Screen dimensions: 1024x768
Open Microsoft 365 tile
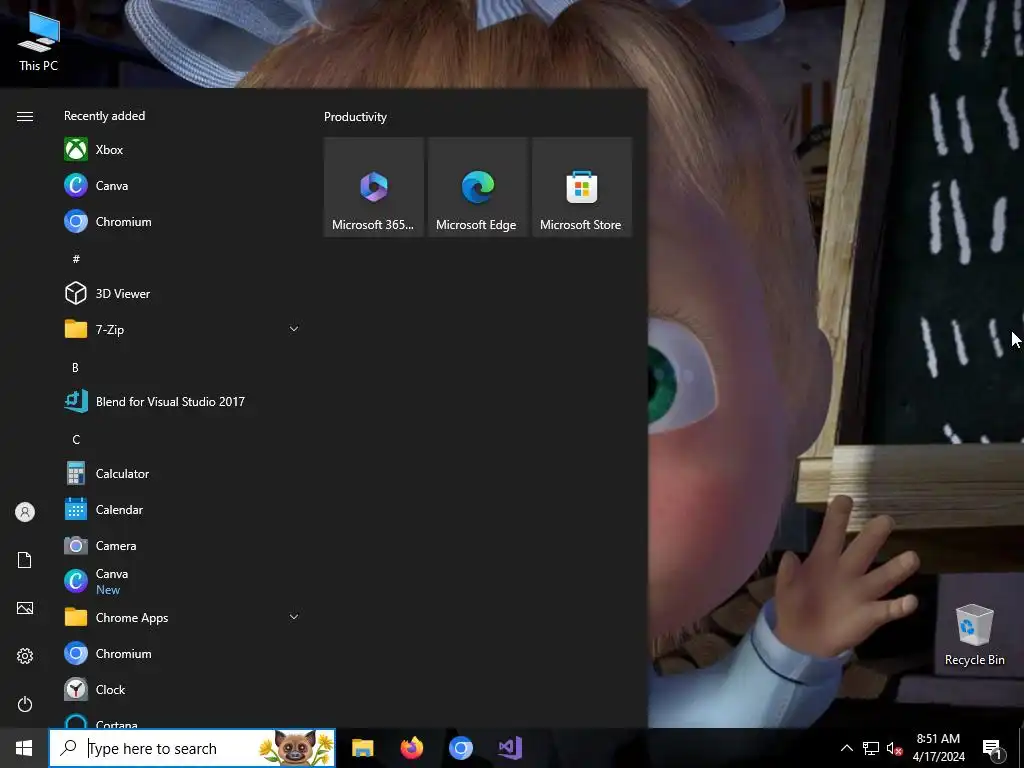374,187
